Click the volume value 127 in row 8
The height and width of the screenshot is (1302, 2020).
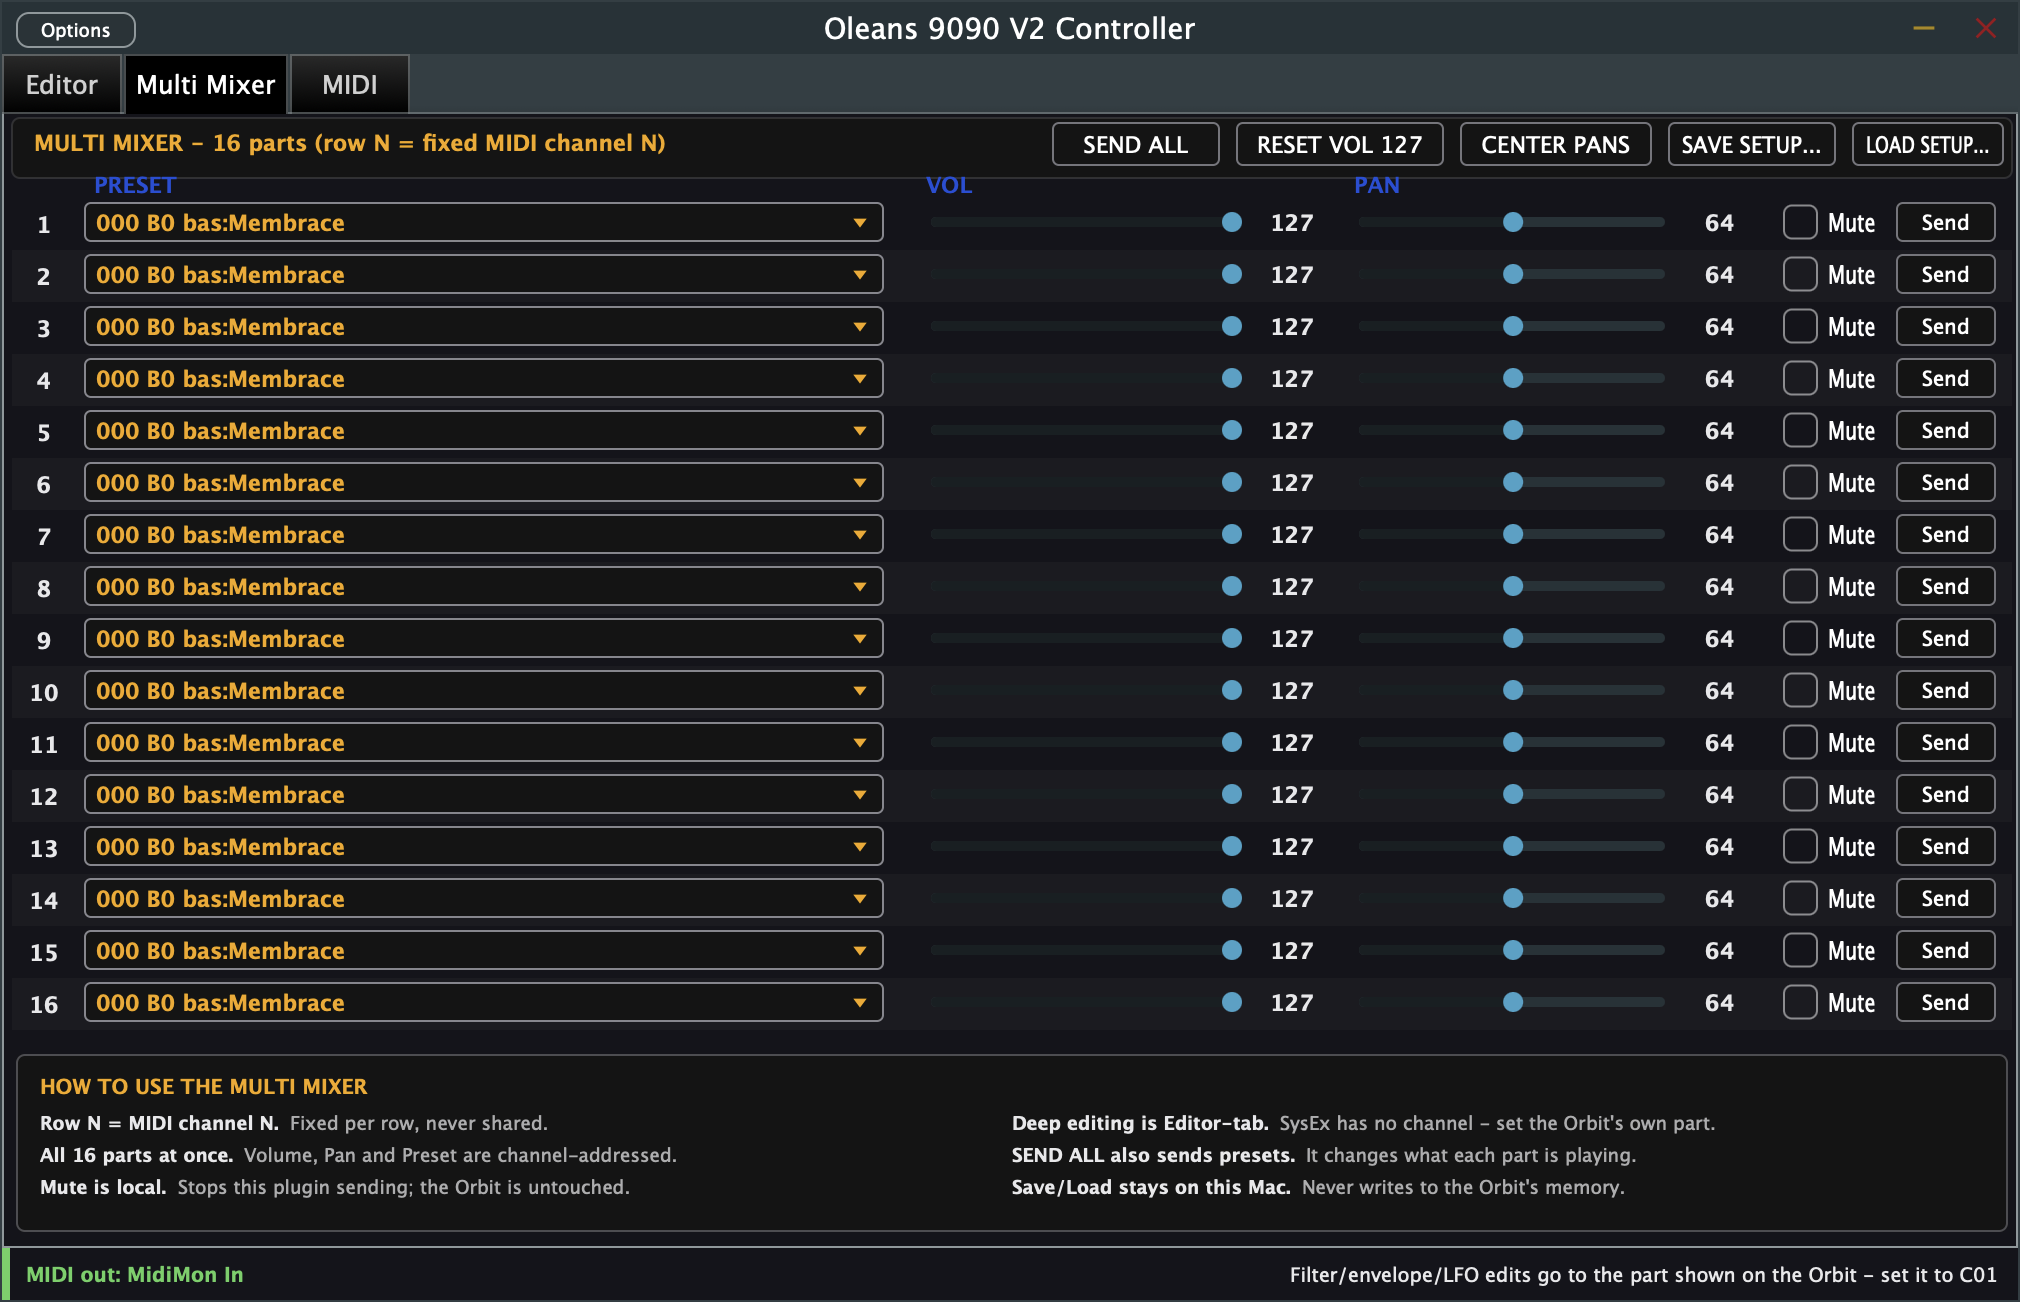(1292, 587)
